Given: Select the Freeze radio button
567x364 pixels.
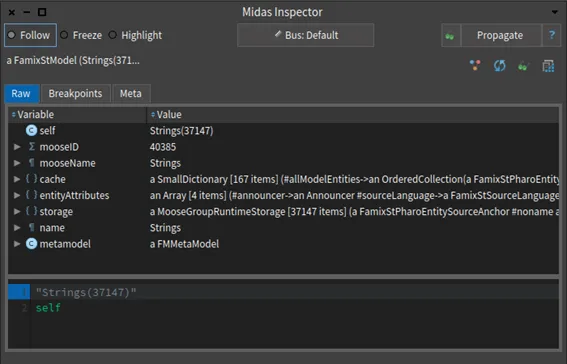Looking at the screenshot, I should (81, 35).
